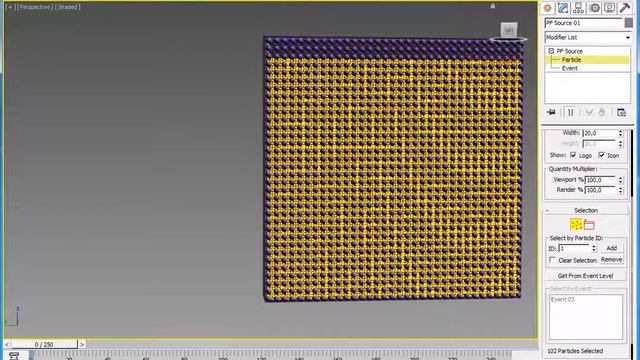
Task: Click 'Event 03' in Select by Event list
Action: click(x=562, y=300)
